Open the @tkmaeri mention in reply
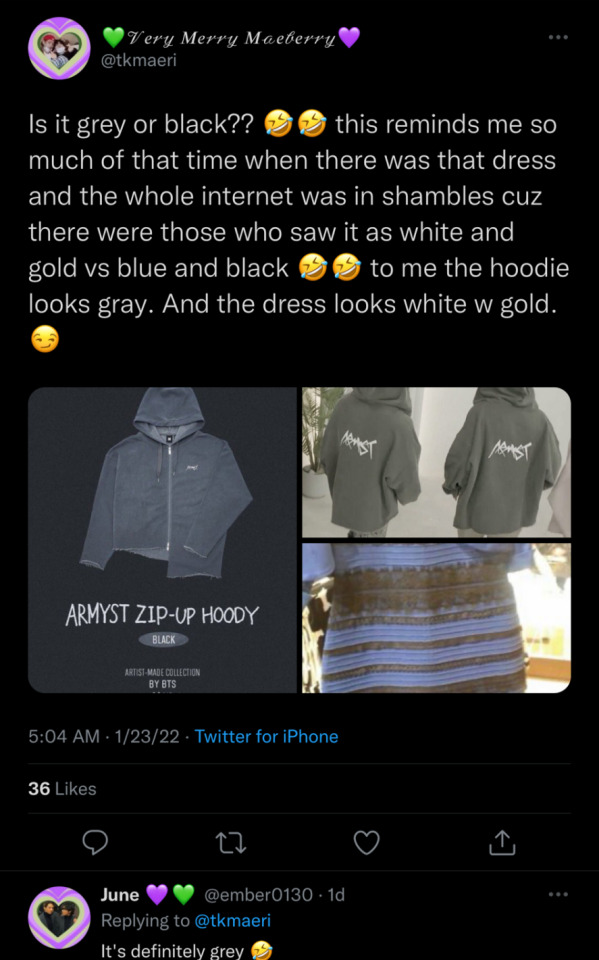599x960 pixels. 232,920
